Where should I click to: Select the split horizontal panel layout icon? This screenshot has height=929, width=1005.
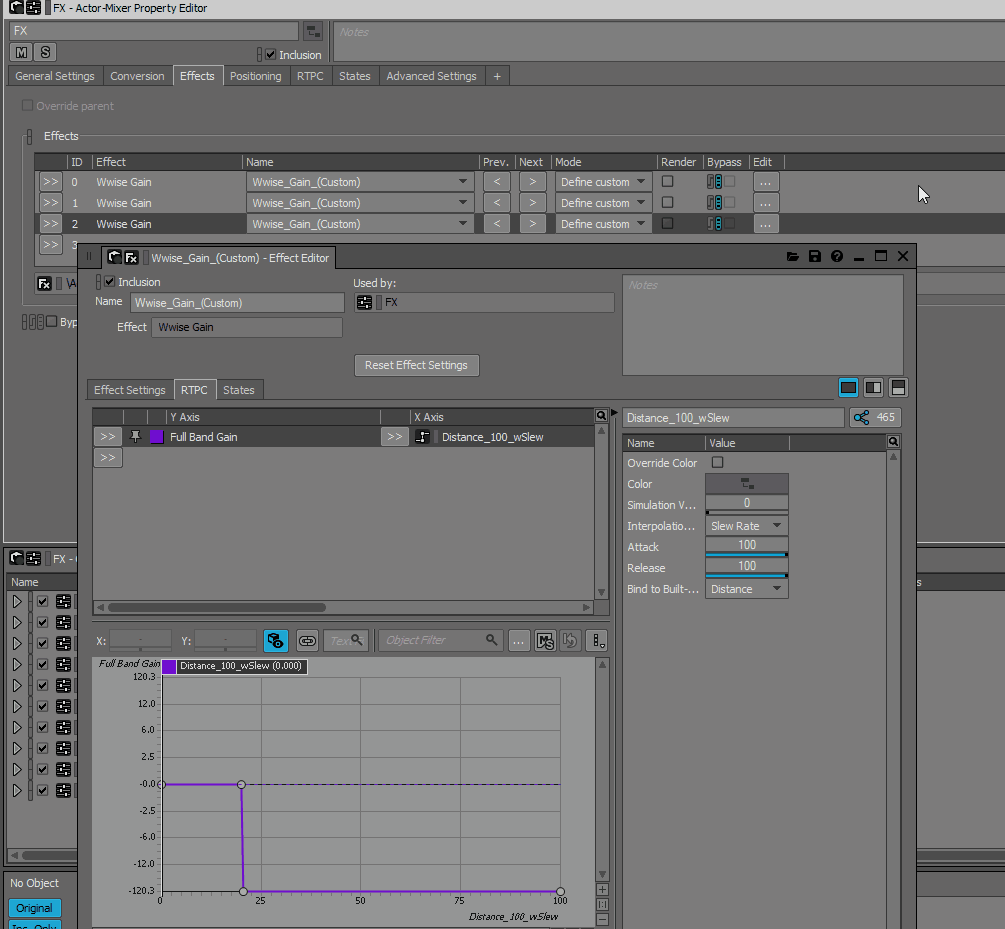(x=898, y=387)
